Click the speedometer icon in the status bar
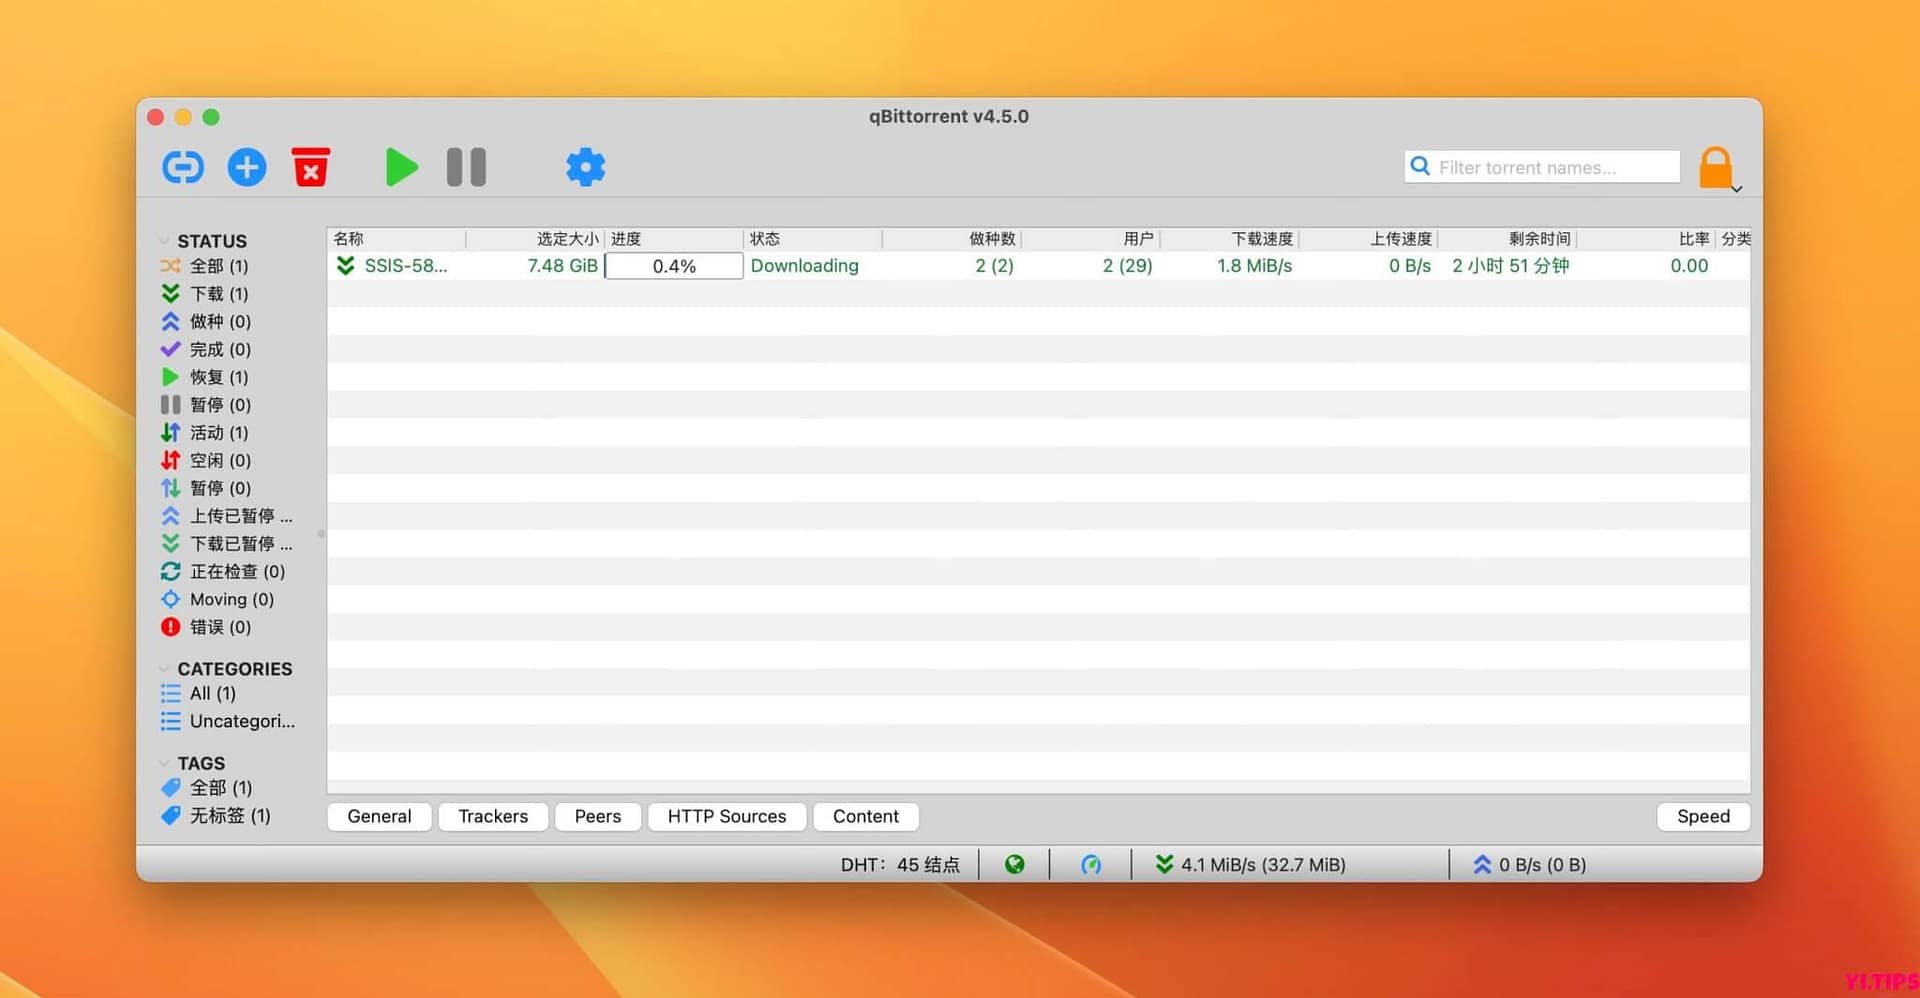Screen dimensions: 1920x998 [x=1091, y=864]
